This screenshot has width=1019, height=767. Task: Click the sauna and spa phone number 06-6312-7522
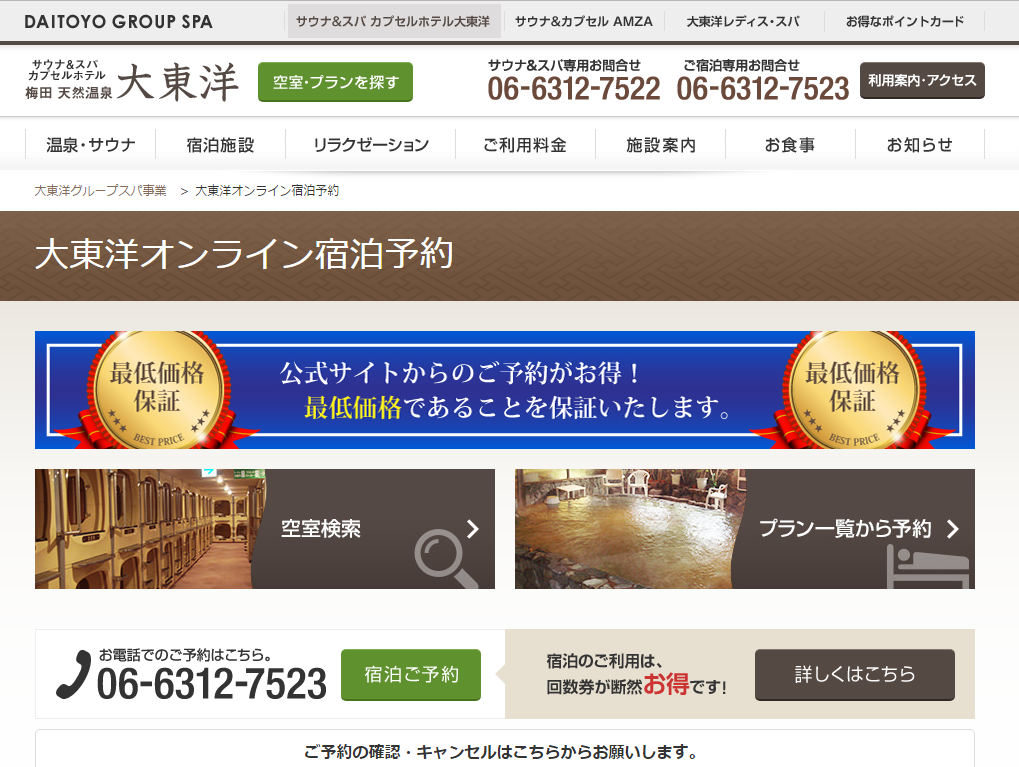[573, 88]
